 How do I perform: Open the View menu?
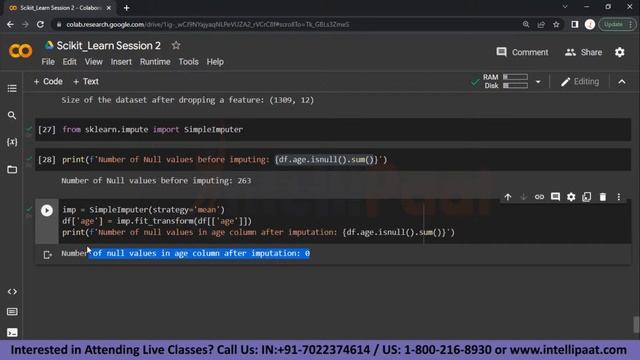93,62
